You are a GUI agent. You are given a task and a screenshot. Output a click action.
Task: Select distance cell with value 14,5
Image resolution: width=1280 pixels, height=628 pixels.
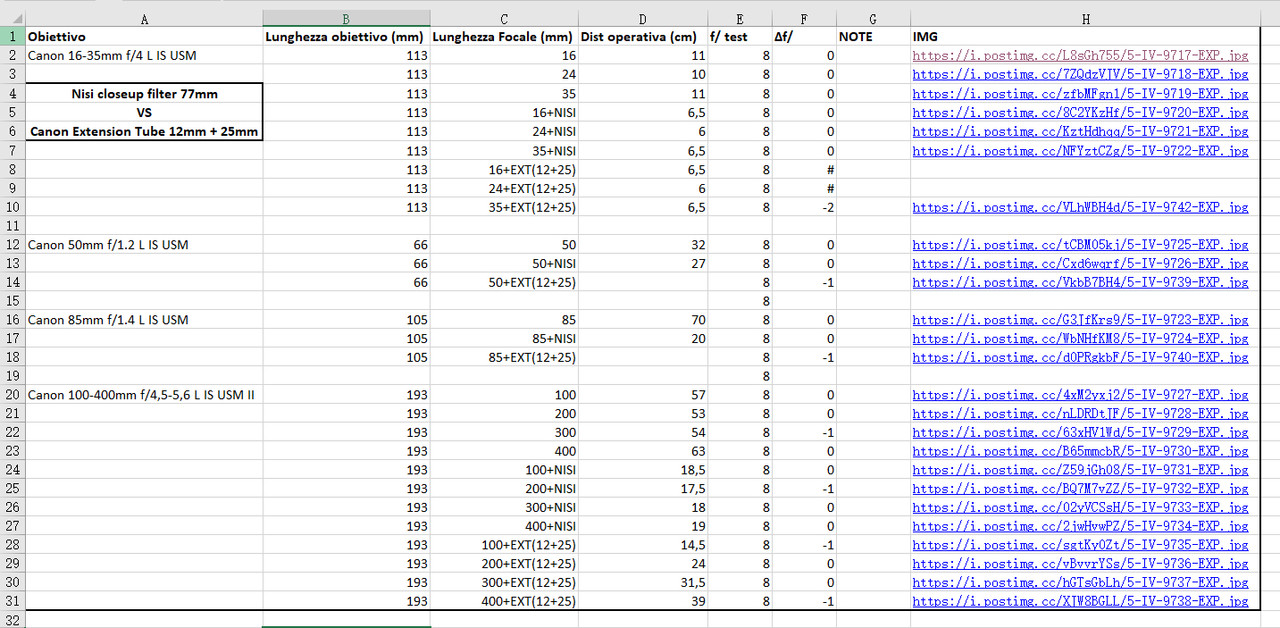(x=643, y=546)
